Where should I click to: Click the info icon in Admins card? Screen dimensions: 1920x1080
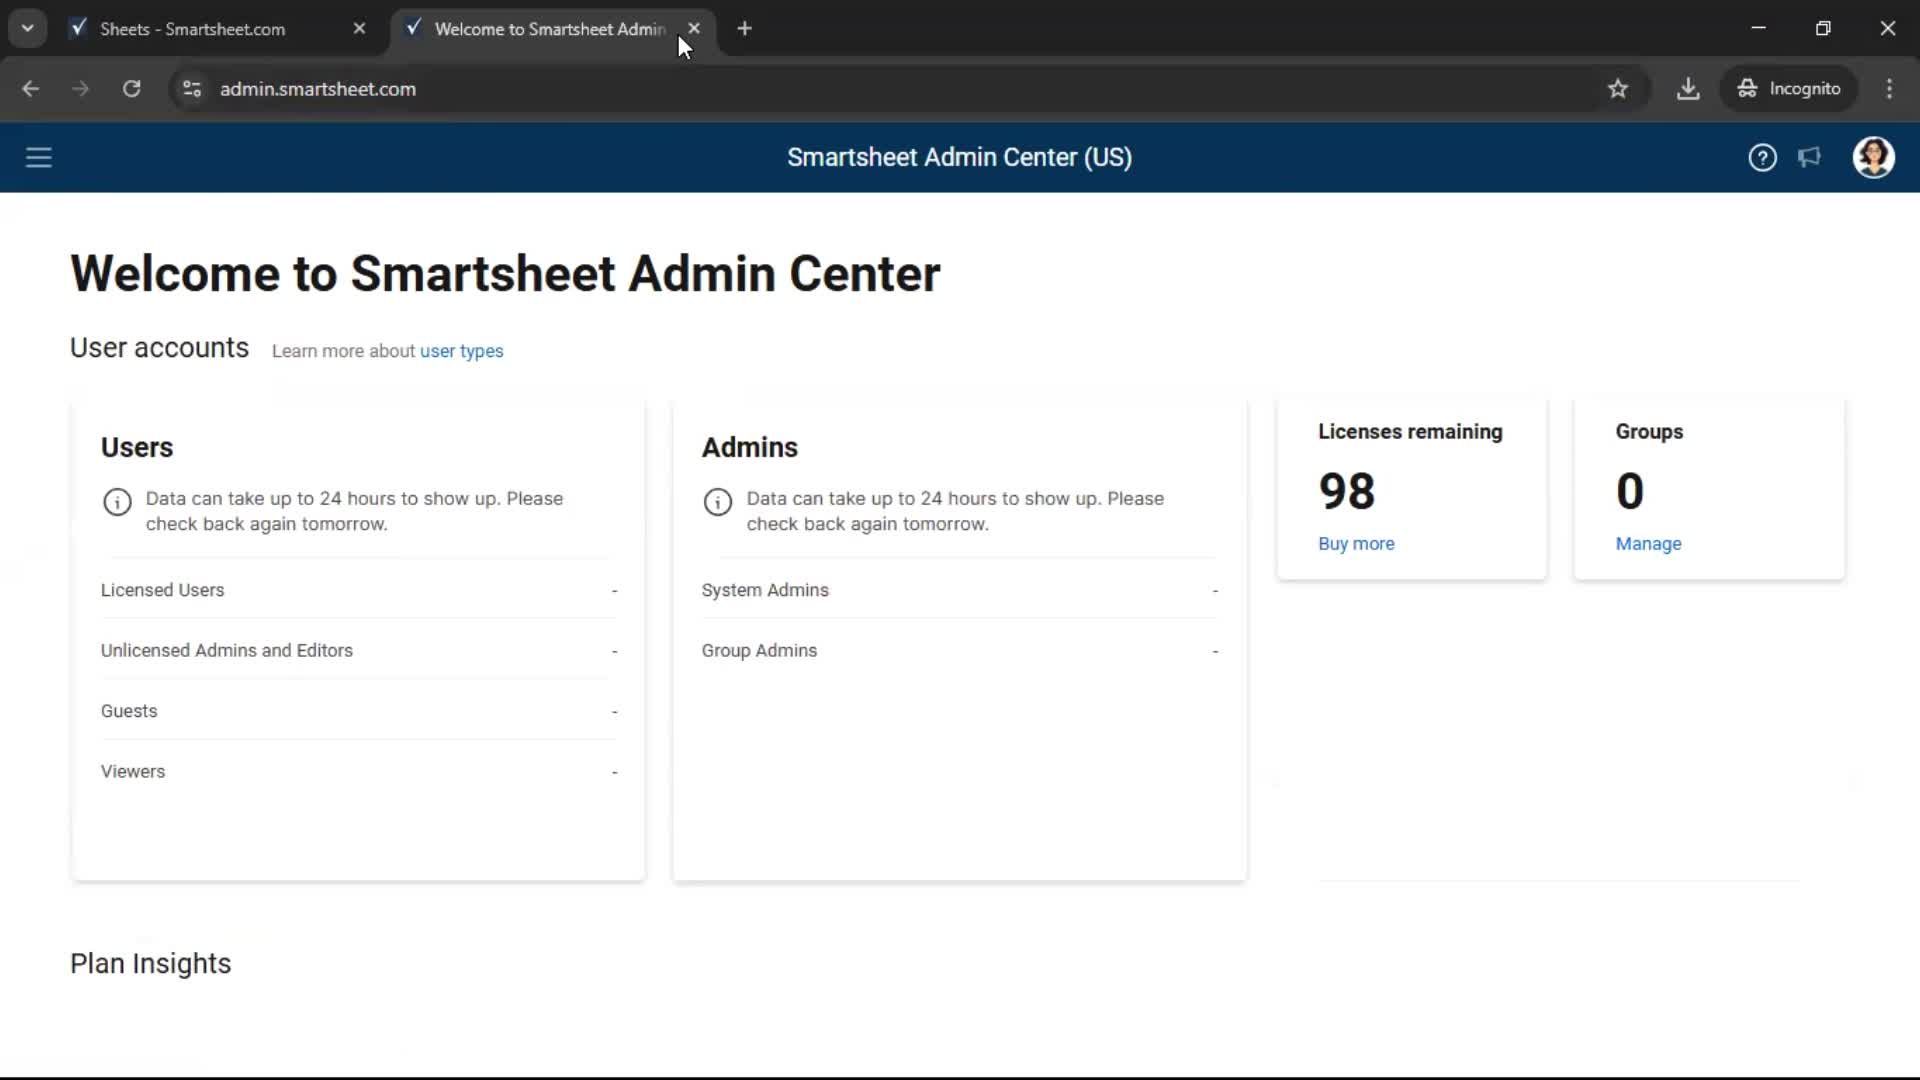point(717,502)
